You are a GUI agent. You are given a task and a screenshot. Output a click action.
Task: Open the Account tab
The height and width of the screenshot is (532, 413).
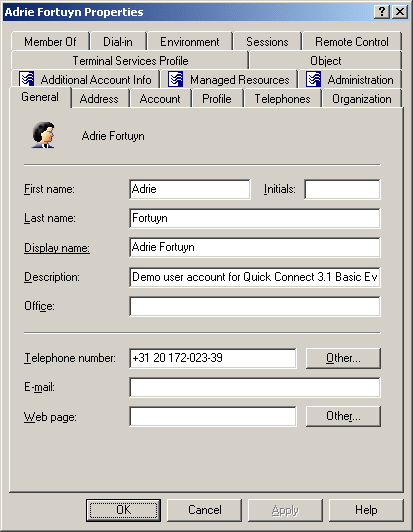tap(160, 99)
